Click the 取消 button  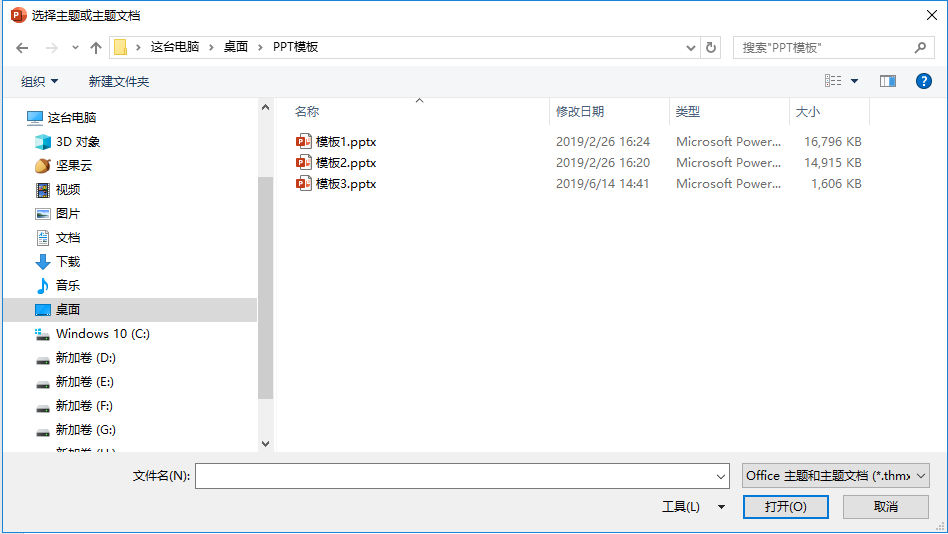point(886,507)
